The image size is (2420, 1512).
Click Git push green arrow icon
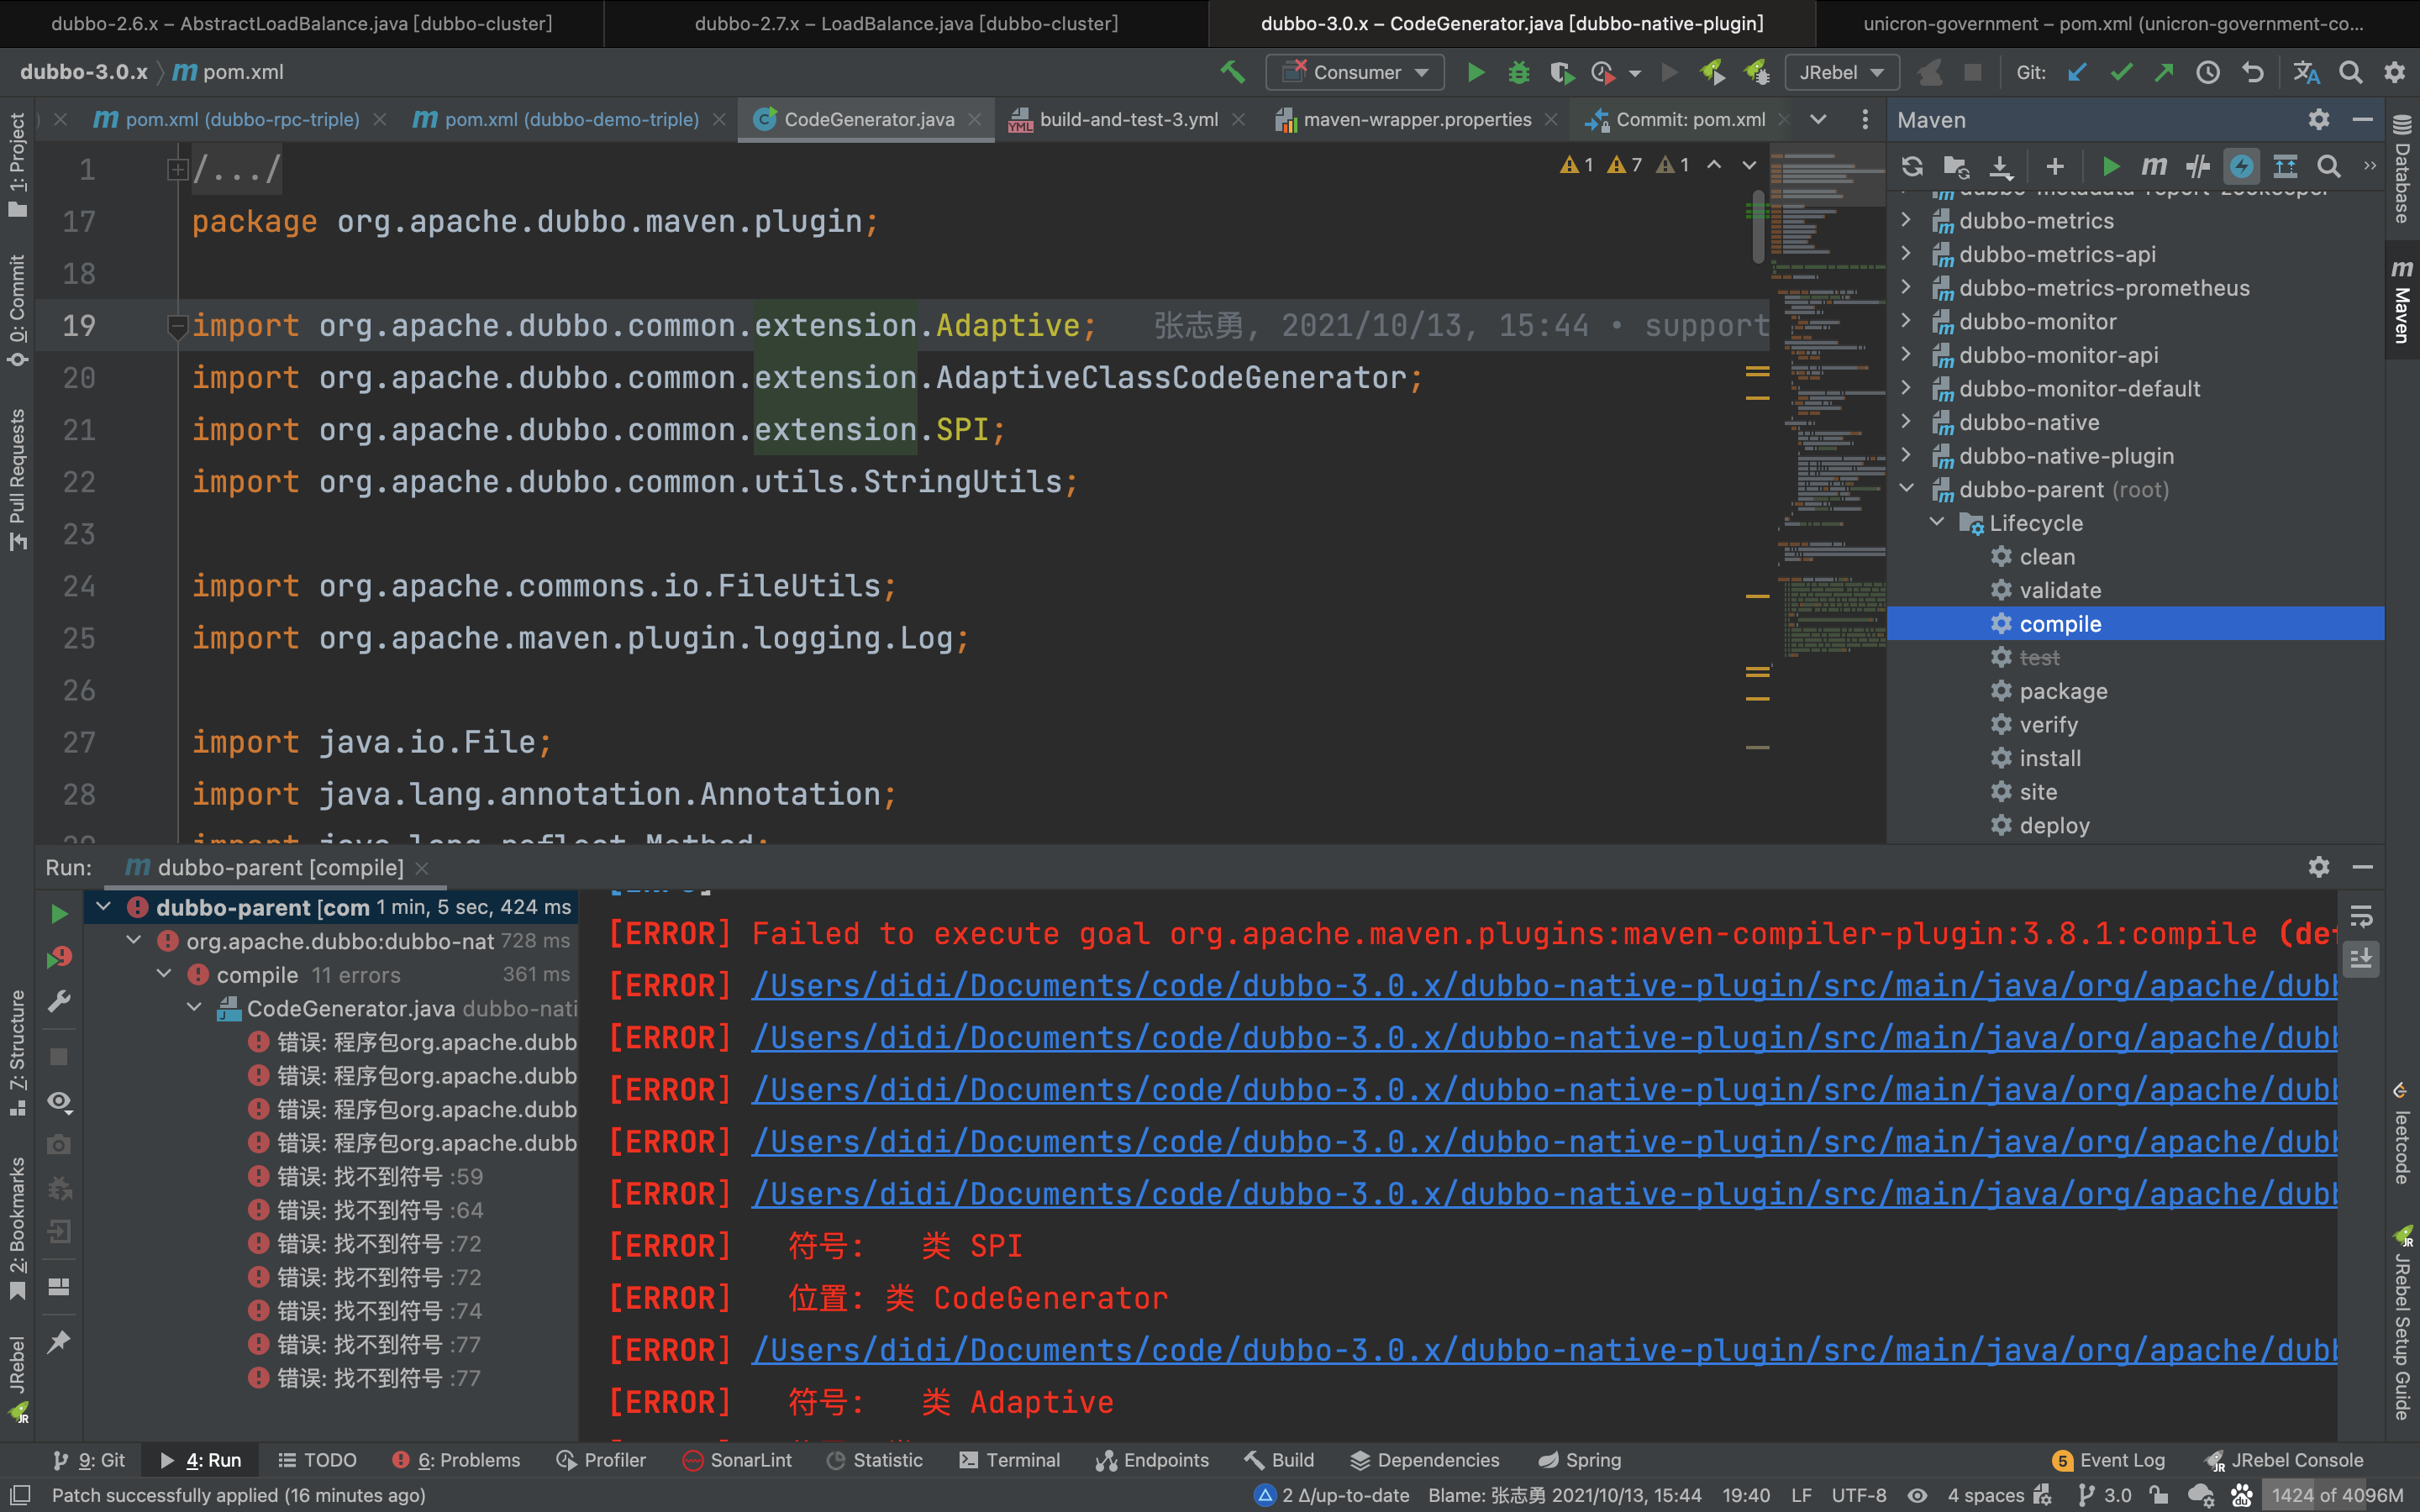click(x=2164, y=72)
